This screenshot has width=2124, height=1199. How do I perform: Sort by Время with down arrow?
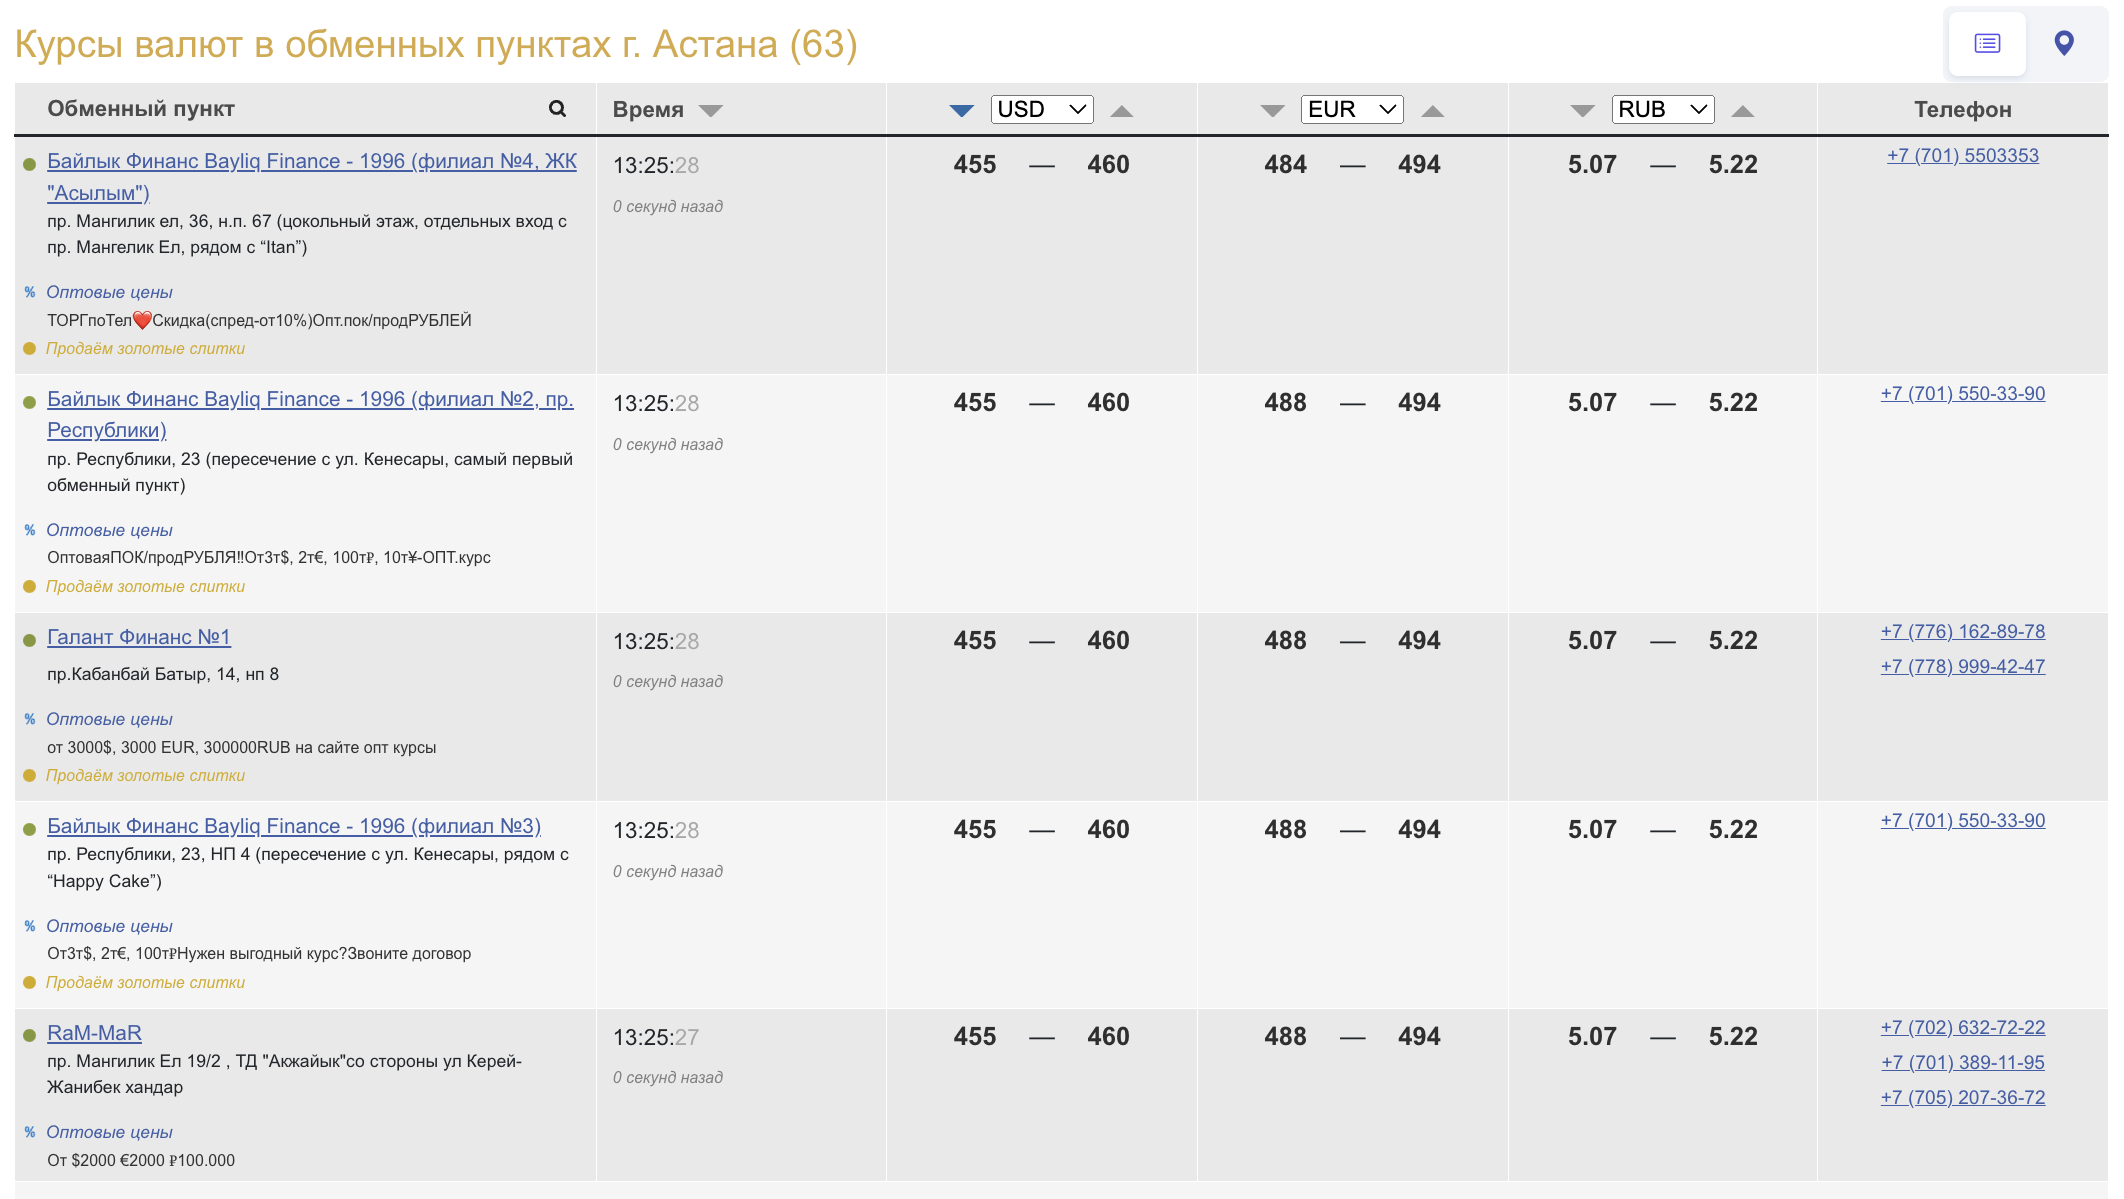coord(710,110)
